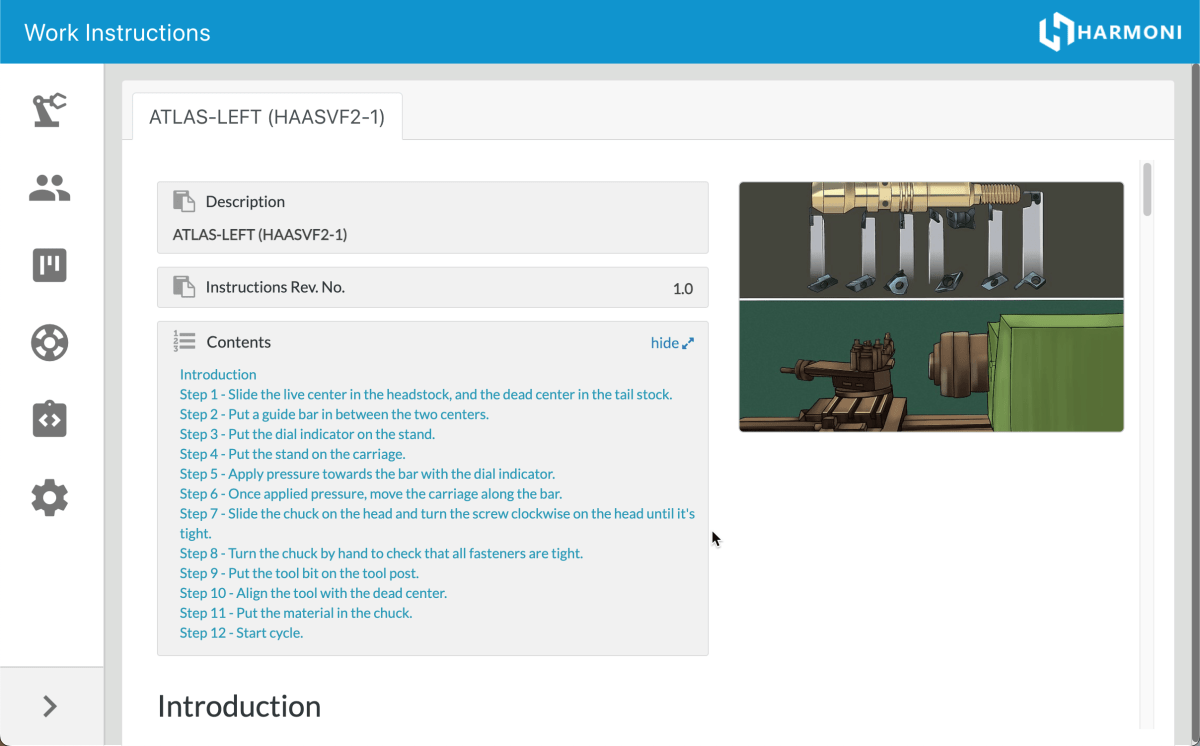Go to Step 2 guide bar link
Screen dimensions: 1200x746
(x=334, y=414)
